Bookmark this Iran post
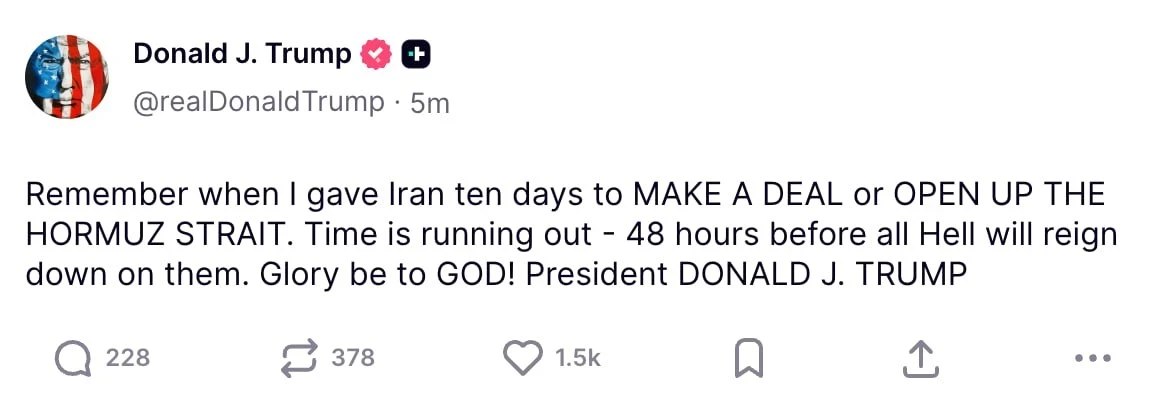Screen dimensions: 1172x412 tap(748, 358)
